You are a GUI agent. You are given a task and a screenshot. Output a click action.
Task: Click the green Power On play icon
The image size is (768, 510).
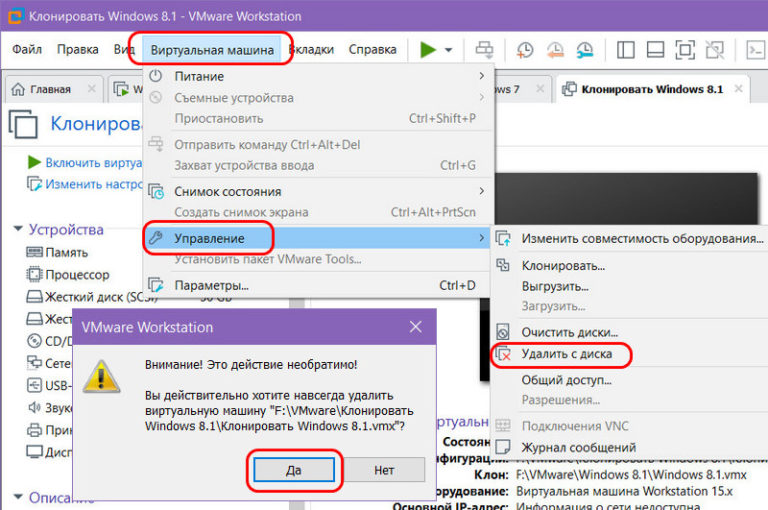tap(427, 49)
